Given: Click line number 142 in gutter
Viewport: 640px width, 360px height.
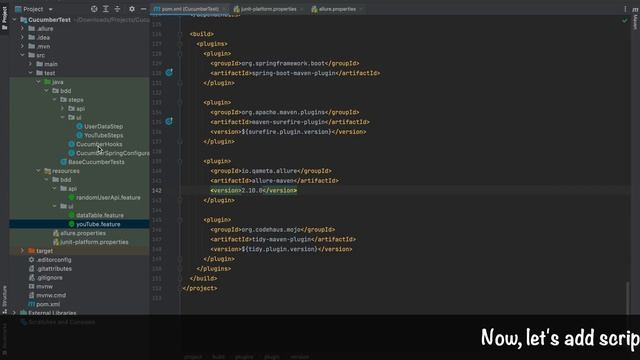Looking at the screenshot, I should click(x=157, y=191).
